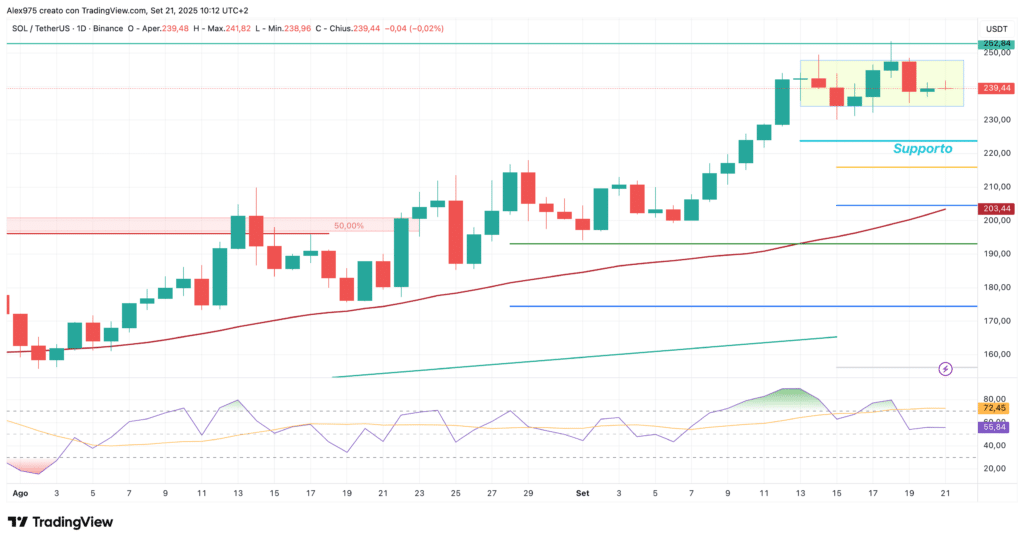Click the orange 72,45 RSI average label
Viewport: 1024px width, 542px height.
click(995, 408)
